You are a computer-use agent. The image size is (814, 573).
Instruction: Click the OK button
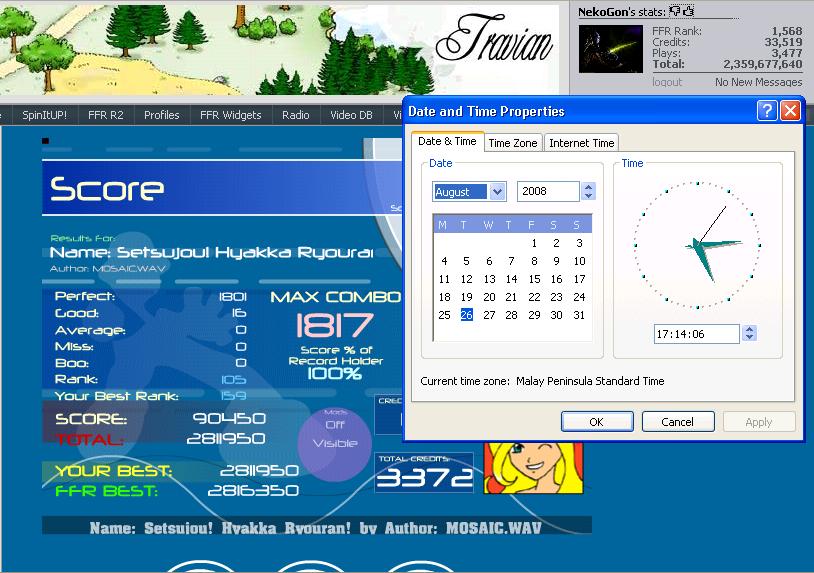pyautogui.click(x=597, y=421)
